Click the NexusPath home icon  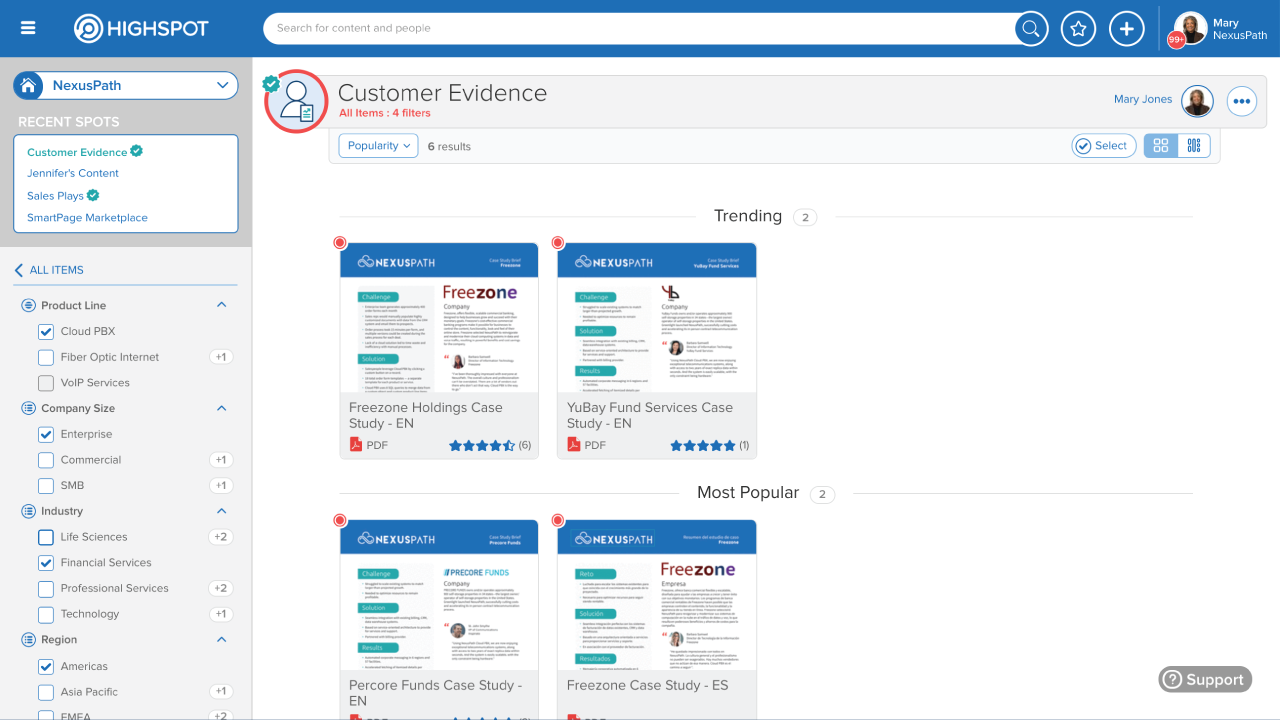[28, 85]
